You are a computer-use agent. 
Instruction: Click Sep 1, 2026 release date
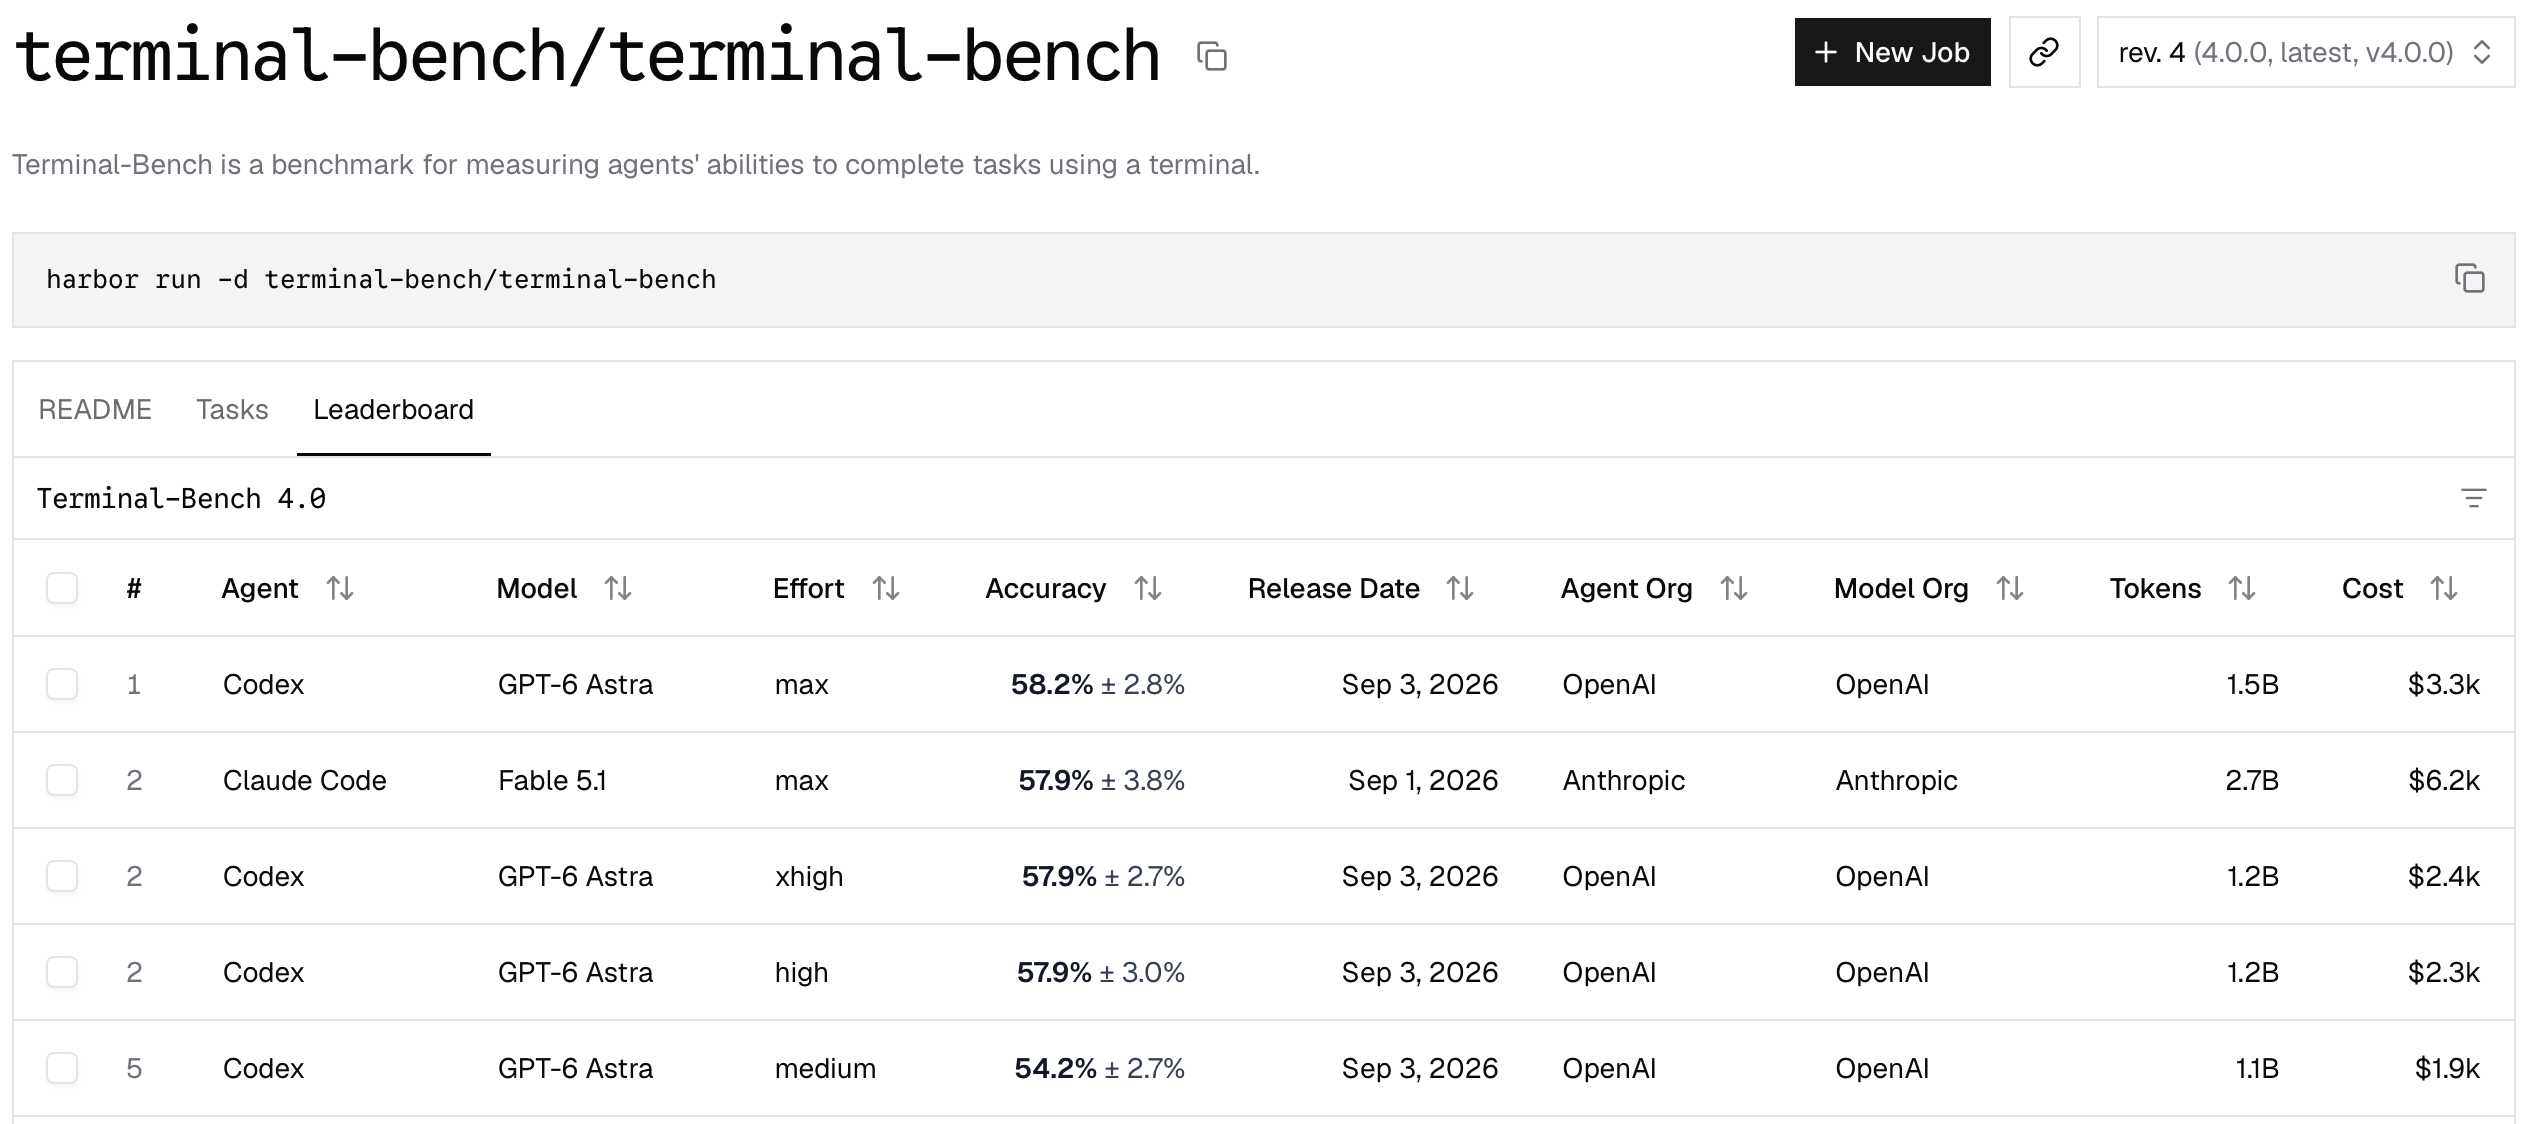tap(1423, 780)
